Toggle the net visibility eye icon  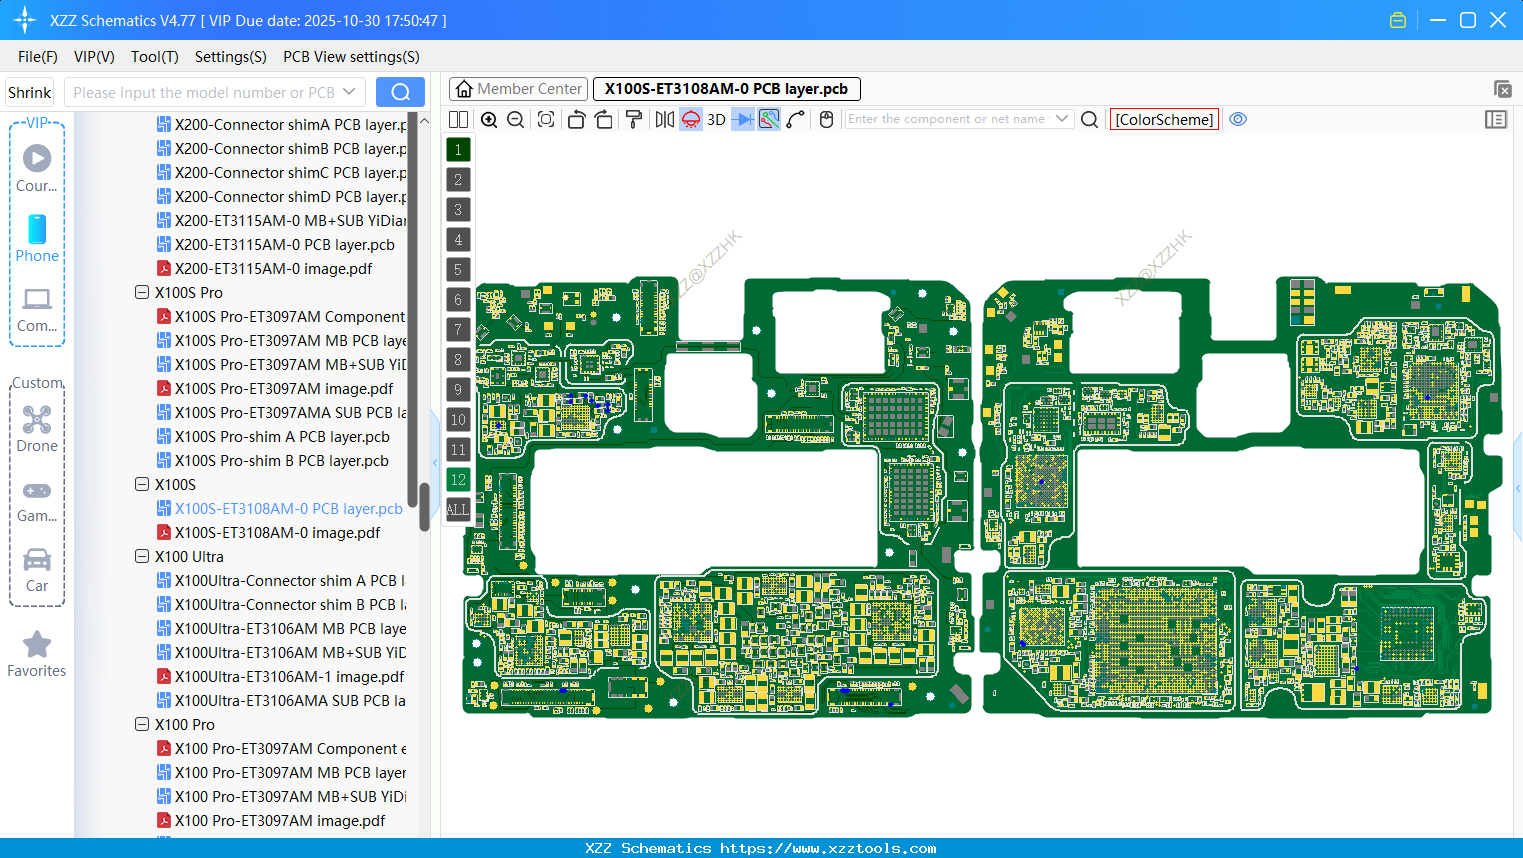tap(1238, 119)
